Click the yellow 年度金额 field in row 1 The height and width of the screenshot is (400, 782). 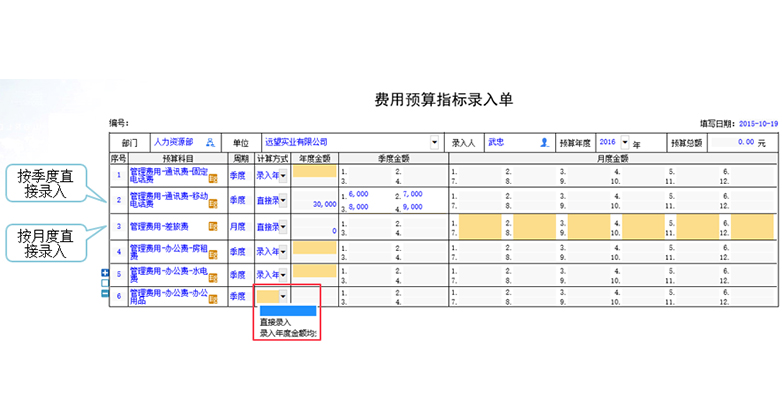pyautogui.click(x=315, y=171)
